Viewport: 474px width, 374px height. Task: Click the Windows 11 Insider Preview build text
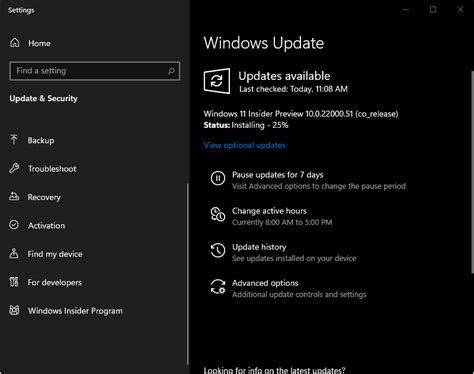coord(301,114)
